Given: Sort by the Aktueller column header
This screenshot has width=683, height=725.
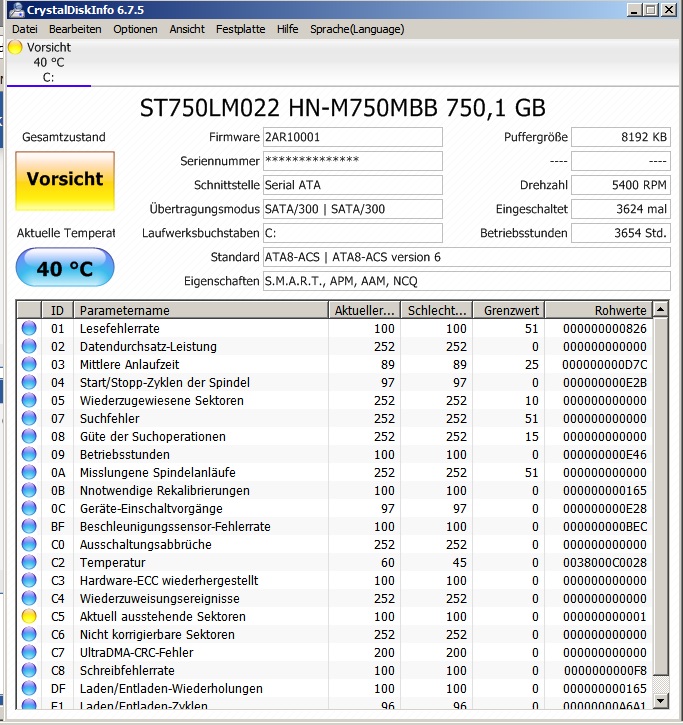Looking at the screenshot, I should pyautogui.click(x=364, y=310).
